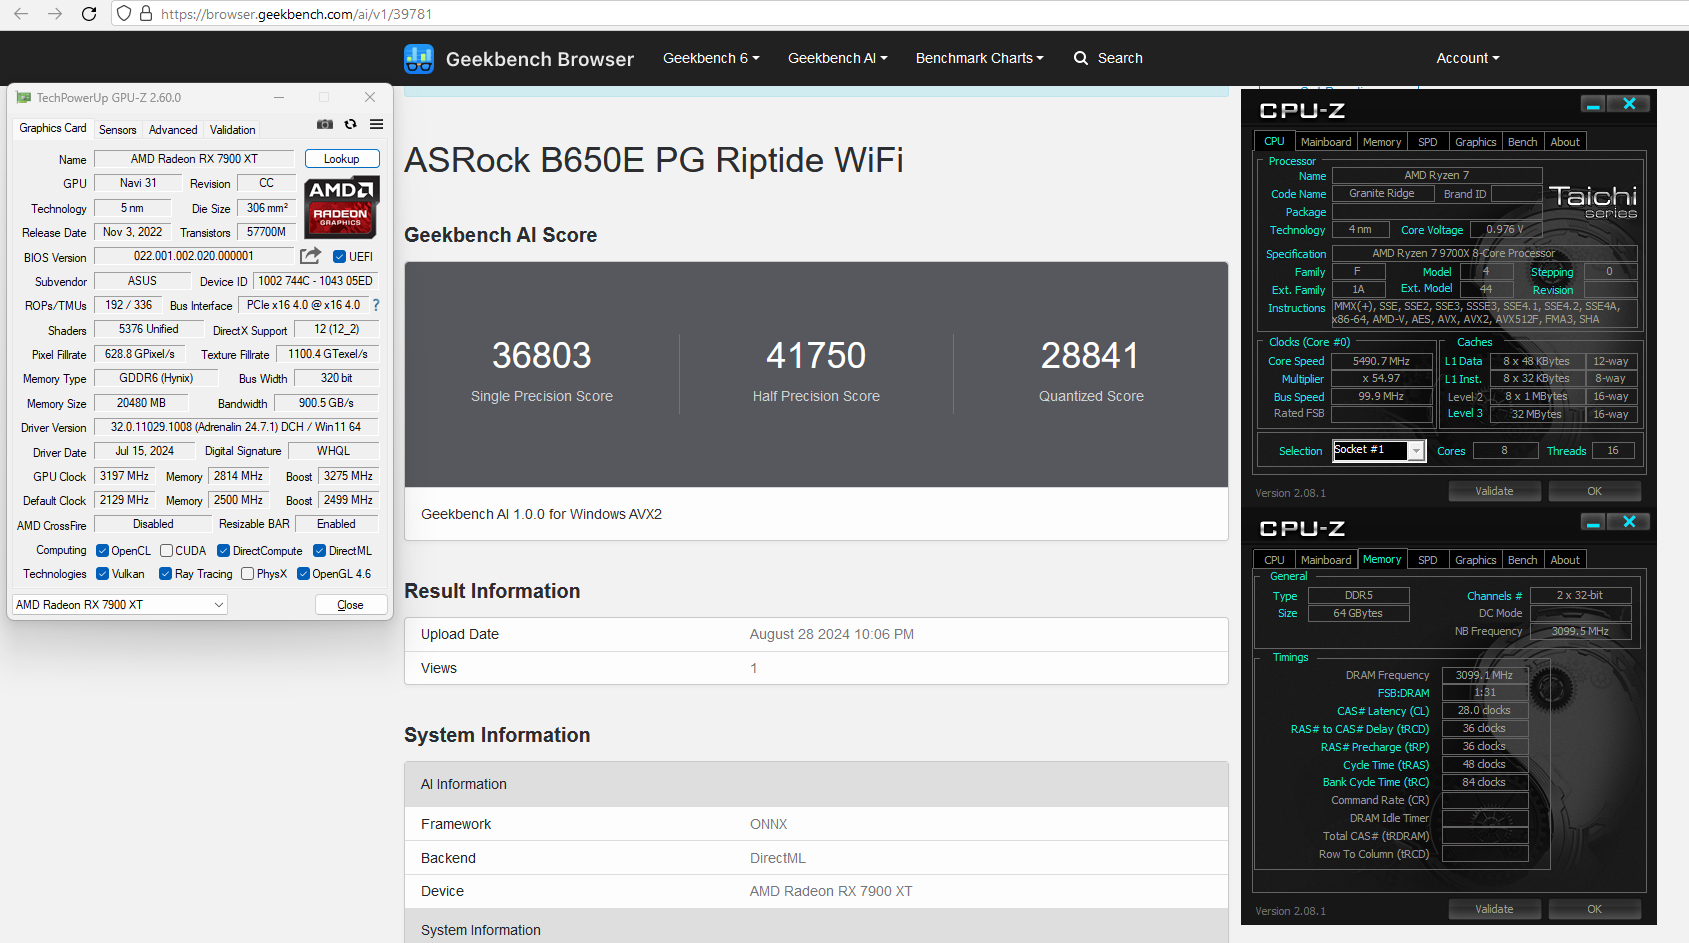Toggle the OpenCL checkbox
Screen dimensions: 1689x943
(102, 551)
